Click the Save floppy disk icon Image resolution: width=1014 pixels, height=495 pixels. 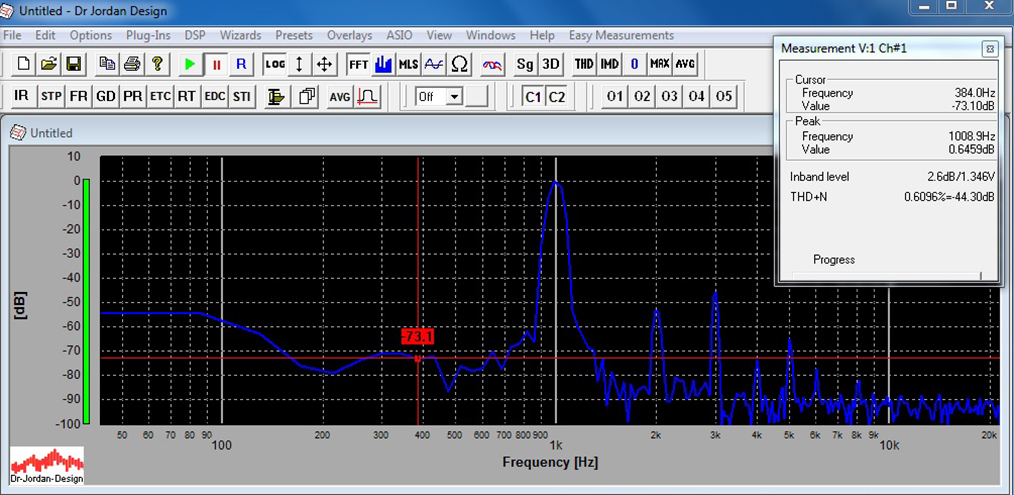tap(73, 64)
